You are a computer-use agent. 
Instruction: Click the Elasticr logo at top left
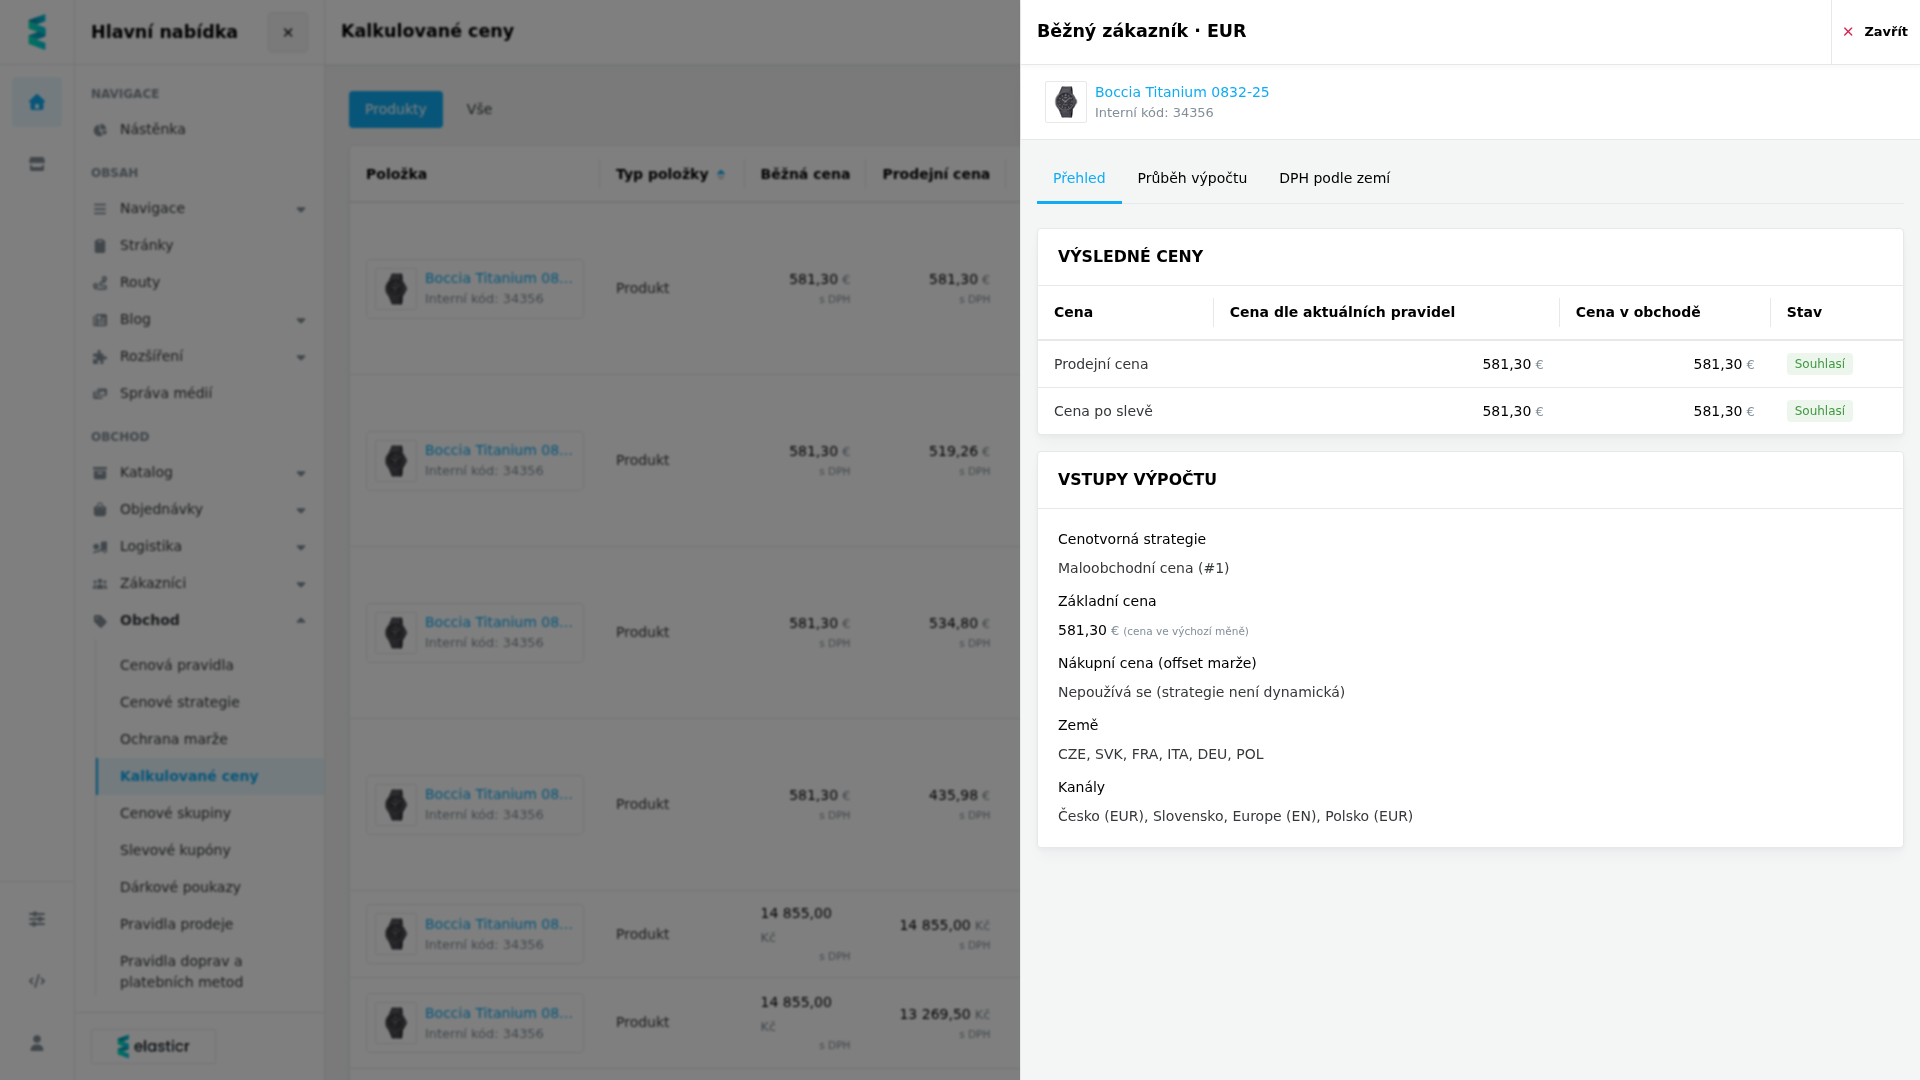point(37,32)
